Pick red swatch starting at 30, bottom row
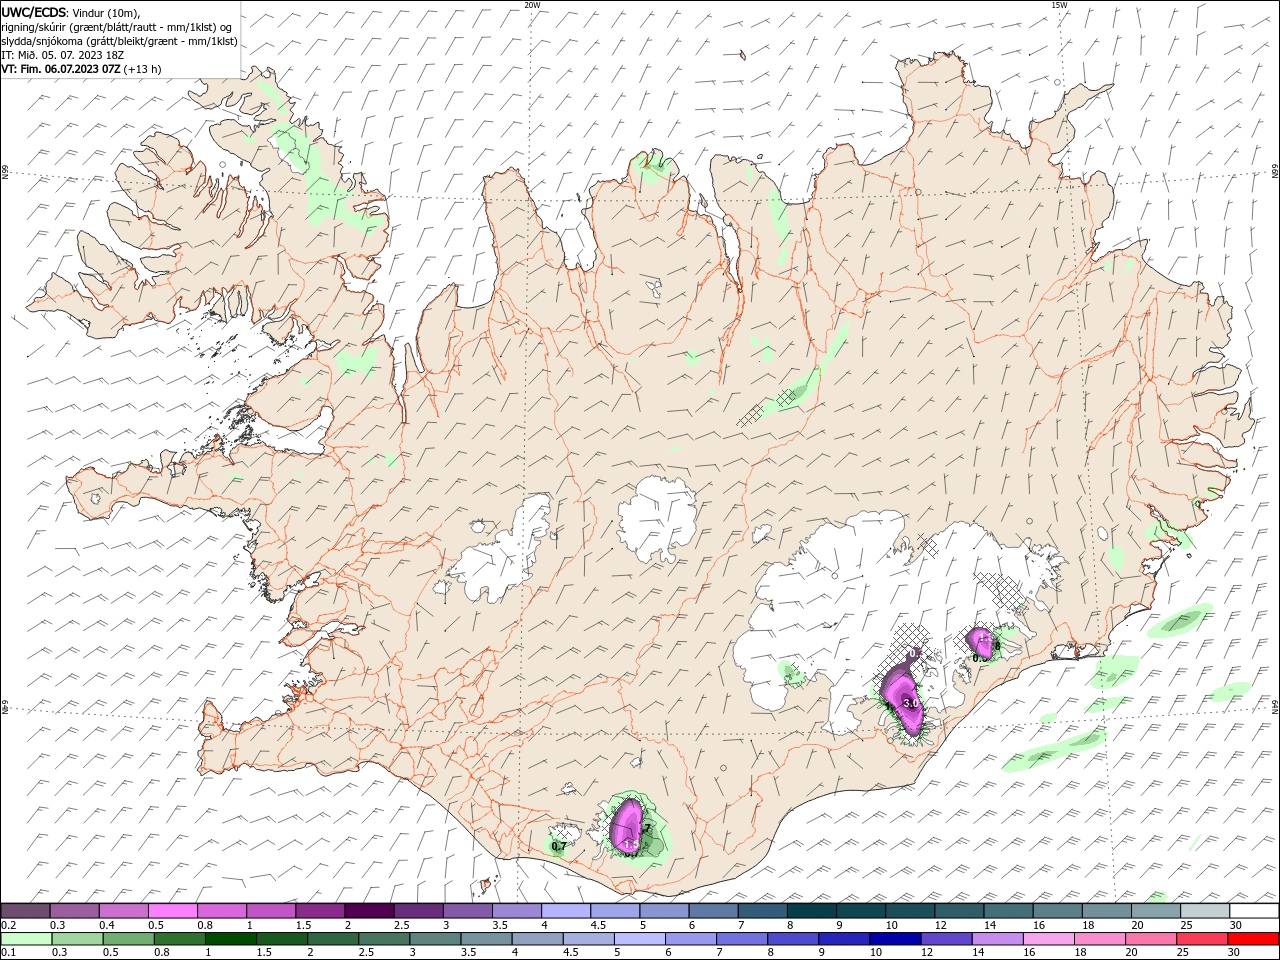Screen dimensions: 1280x960 [1253, 939]
